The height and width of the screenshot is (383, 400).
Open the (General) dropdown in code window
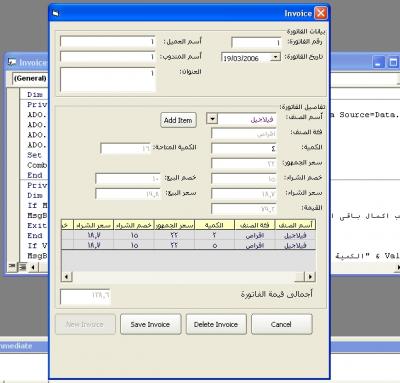tap(30, 78)
